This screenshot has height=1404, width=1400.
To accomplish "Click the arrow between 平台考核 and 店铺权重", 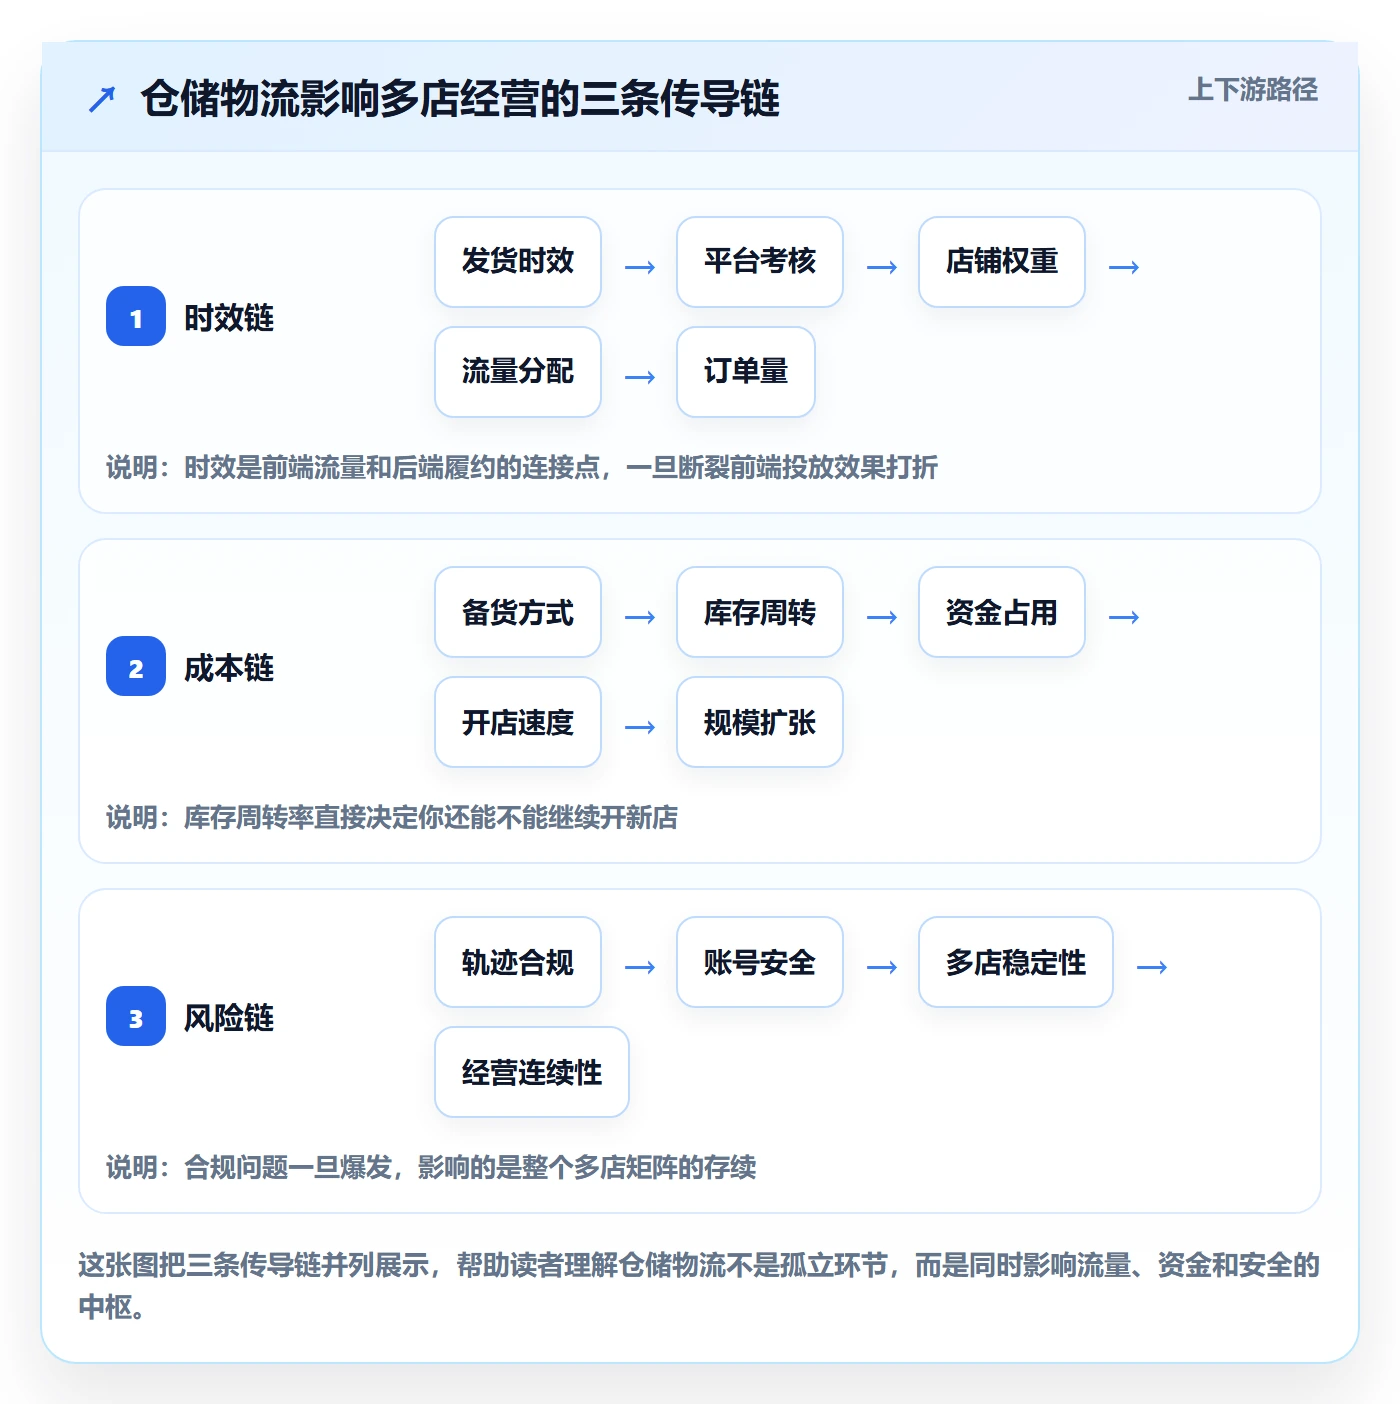I will tap(882, 267).
